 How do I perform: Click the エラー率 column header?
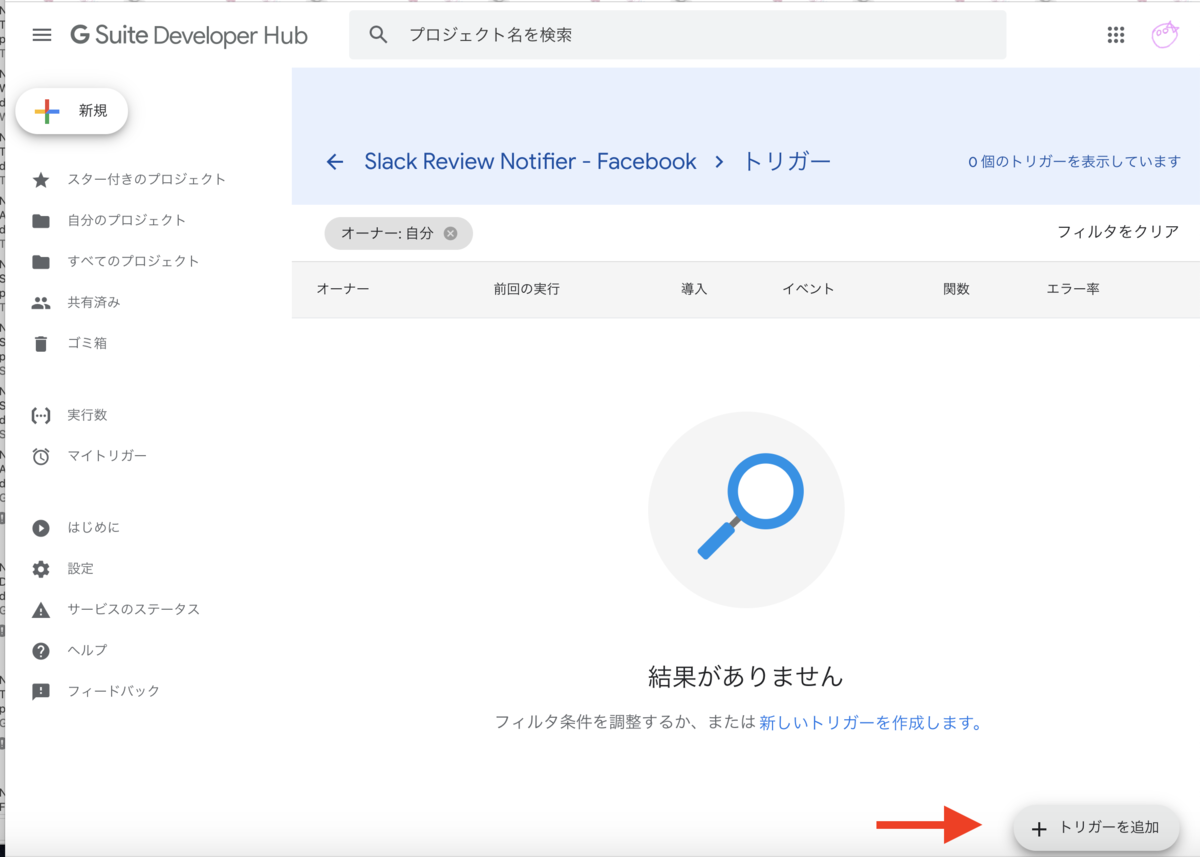point(1073,289)
